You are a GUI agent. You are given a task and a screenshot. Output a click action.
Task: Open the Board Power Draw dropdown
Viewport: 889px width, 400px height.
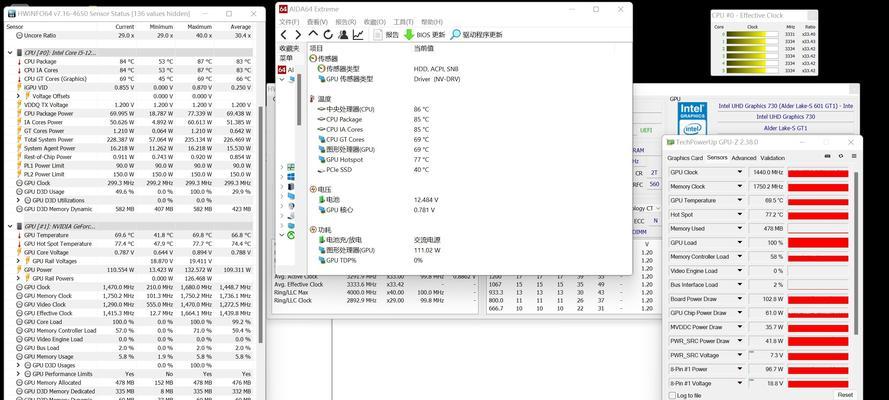tap(740, 299)
